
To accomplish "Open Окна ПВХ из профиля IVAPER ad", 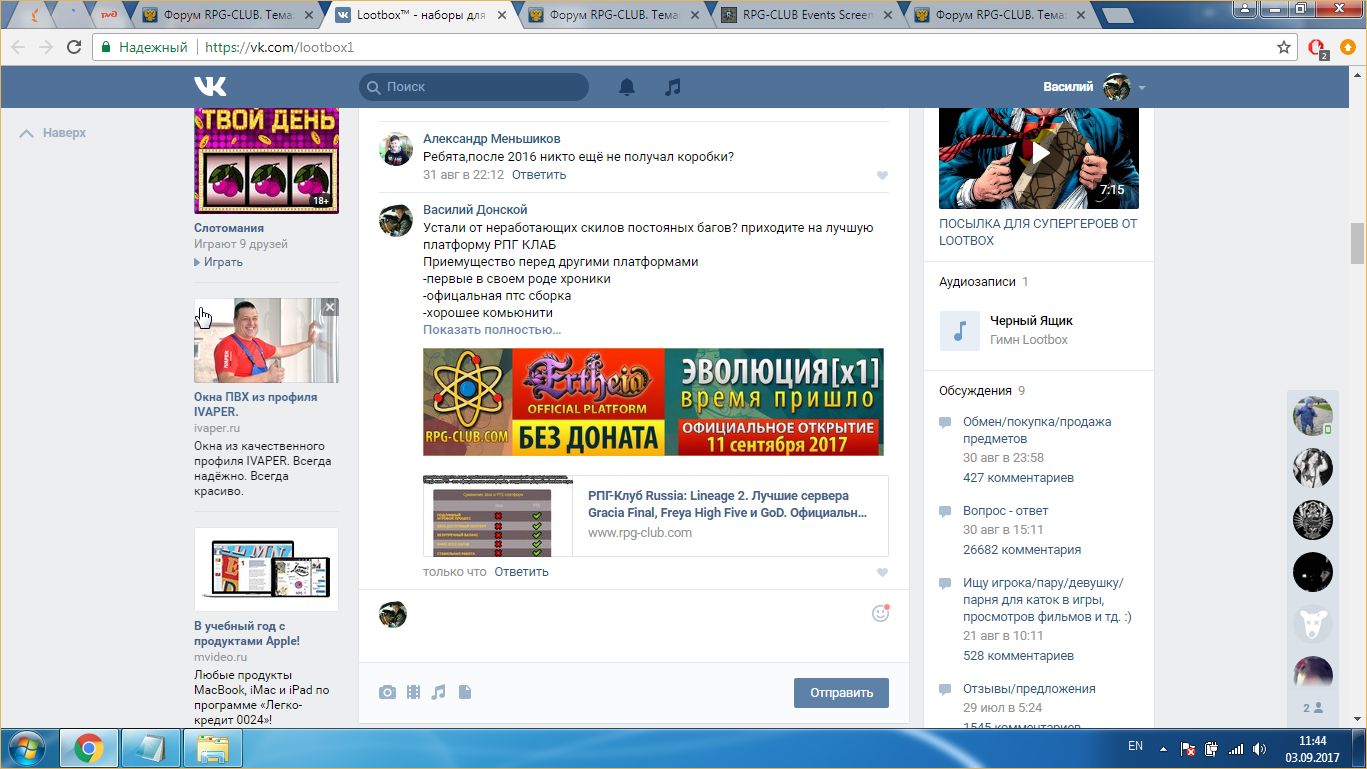I will tap(255, 404).
